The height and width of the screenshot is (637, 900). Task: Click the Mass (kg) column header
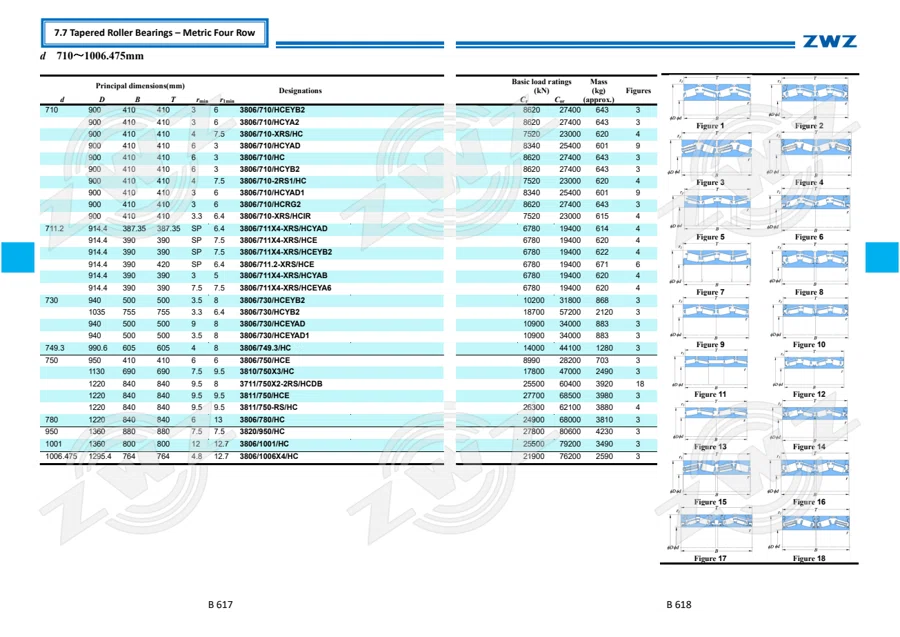(x=599, y=91)
